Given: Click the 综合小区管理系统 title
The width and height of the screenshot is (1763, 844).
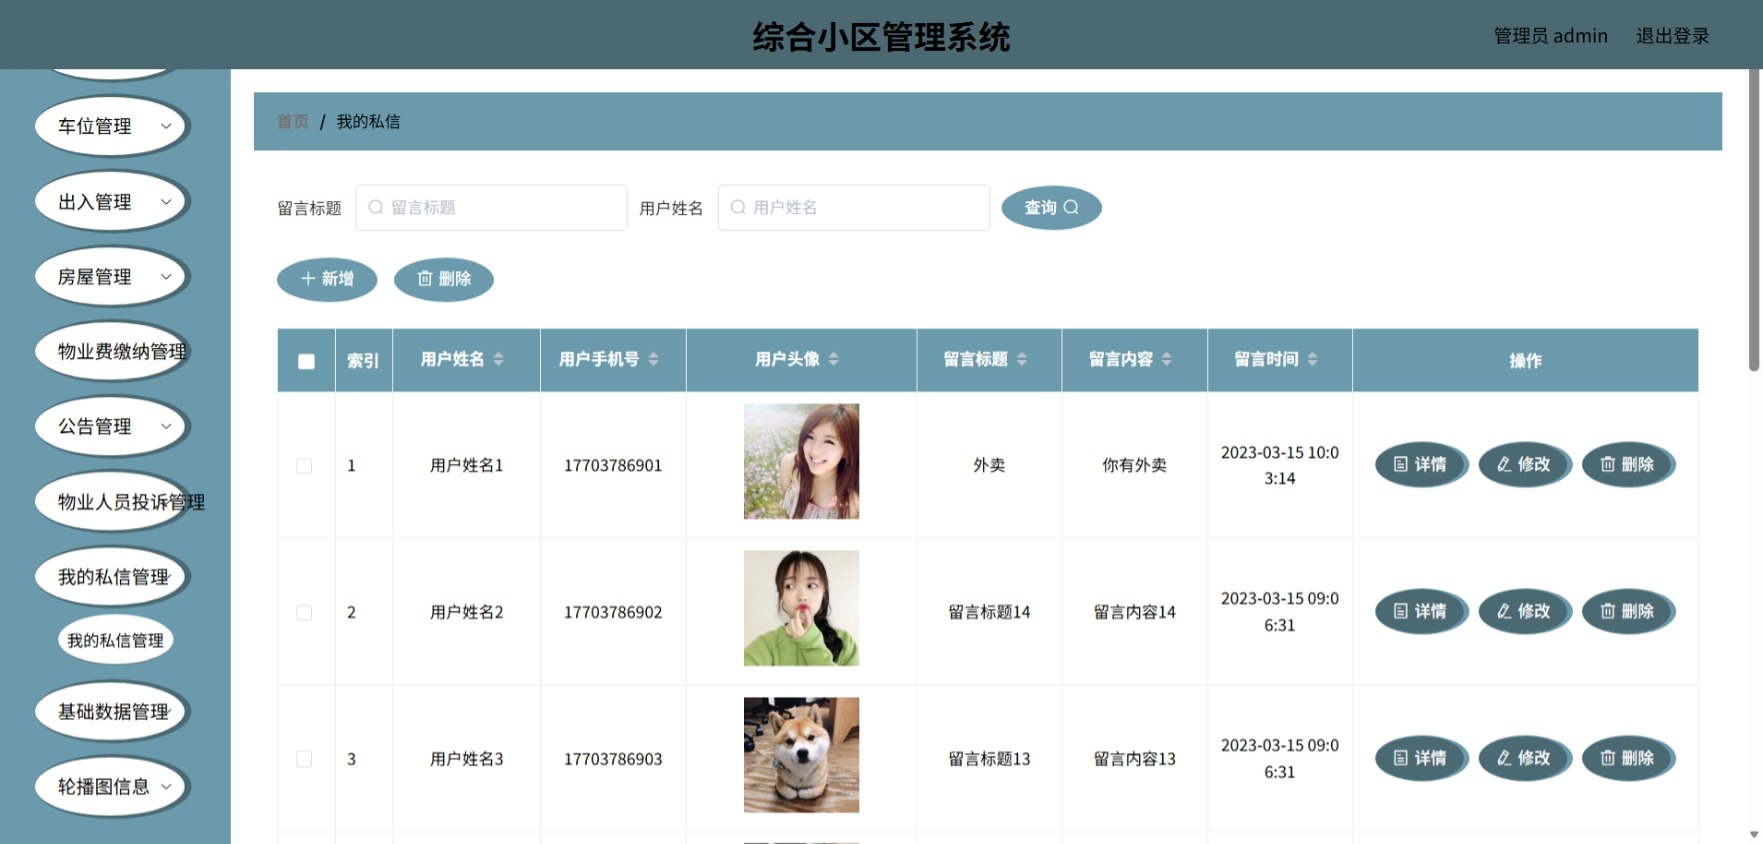Looking at the screenshot, I should 881,37.
